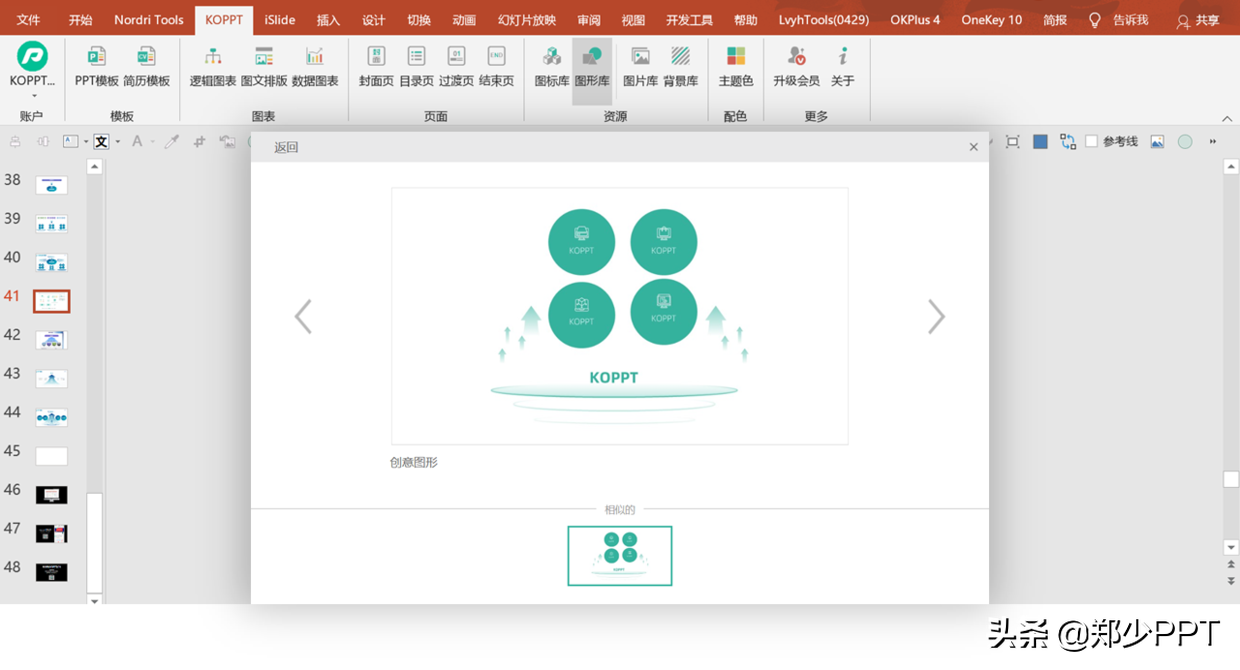Click the 逻辑图表 logic chart icon
This screenshot has width=1240, height=670.
[x=213, y=68]
